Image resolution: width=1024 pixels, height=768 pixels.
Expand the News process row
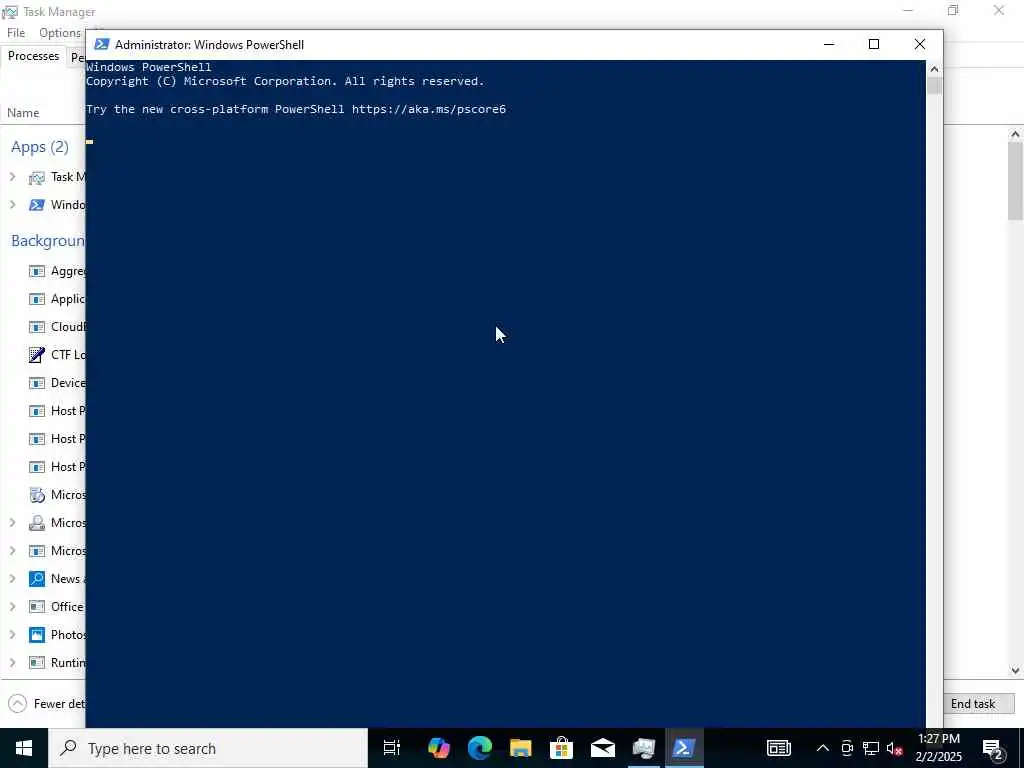[12, 579]
